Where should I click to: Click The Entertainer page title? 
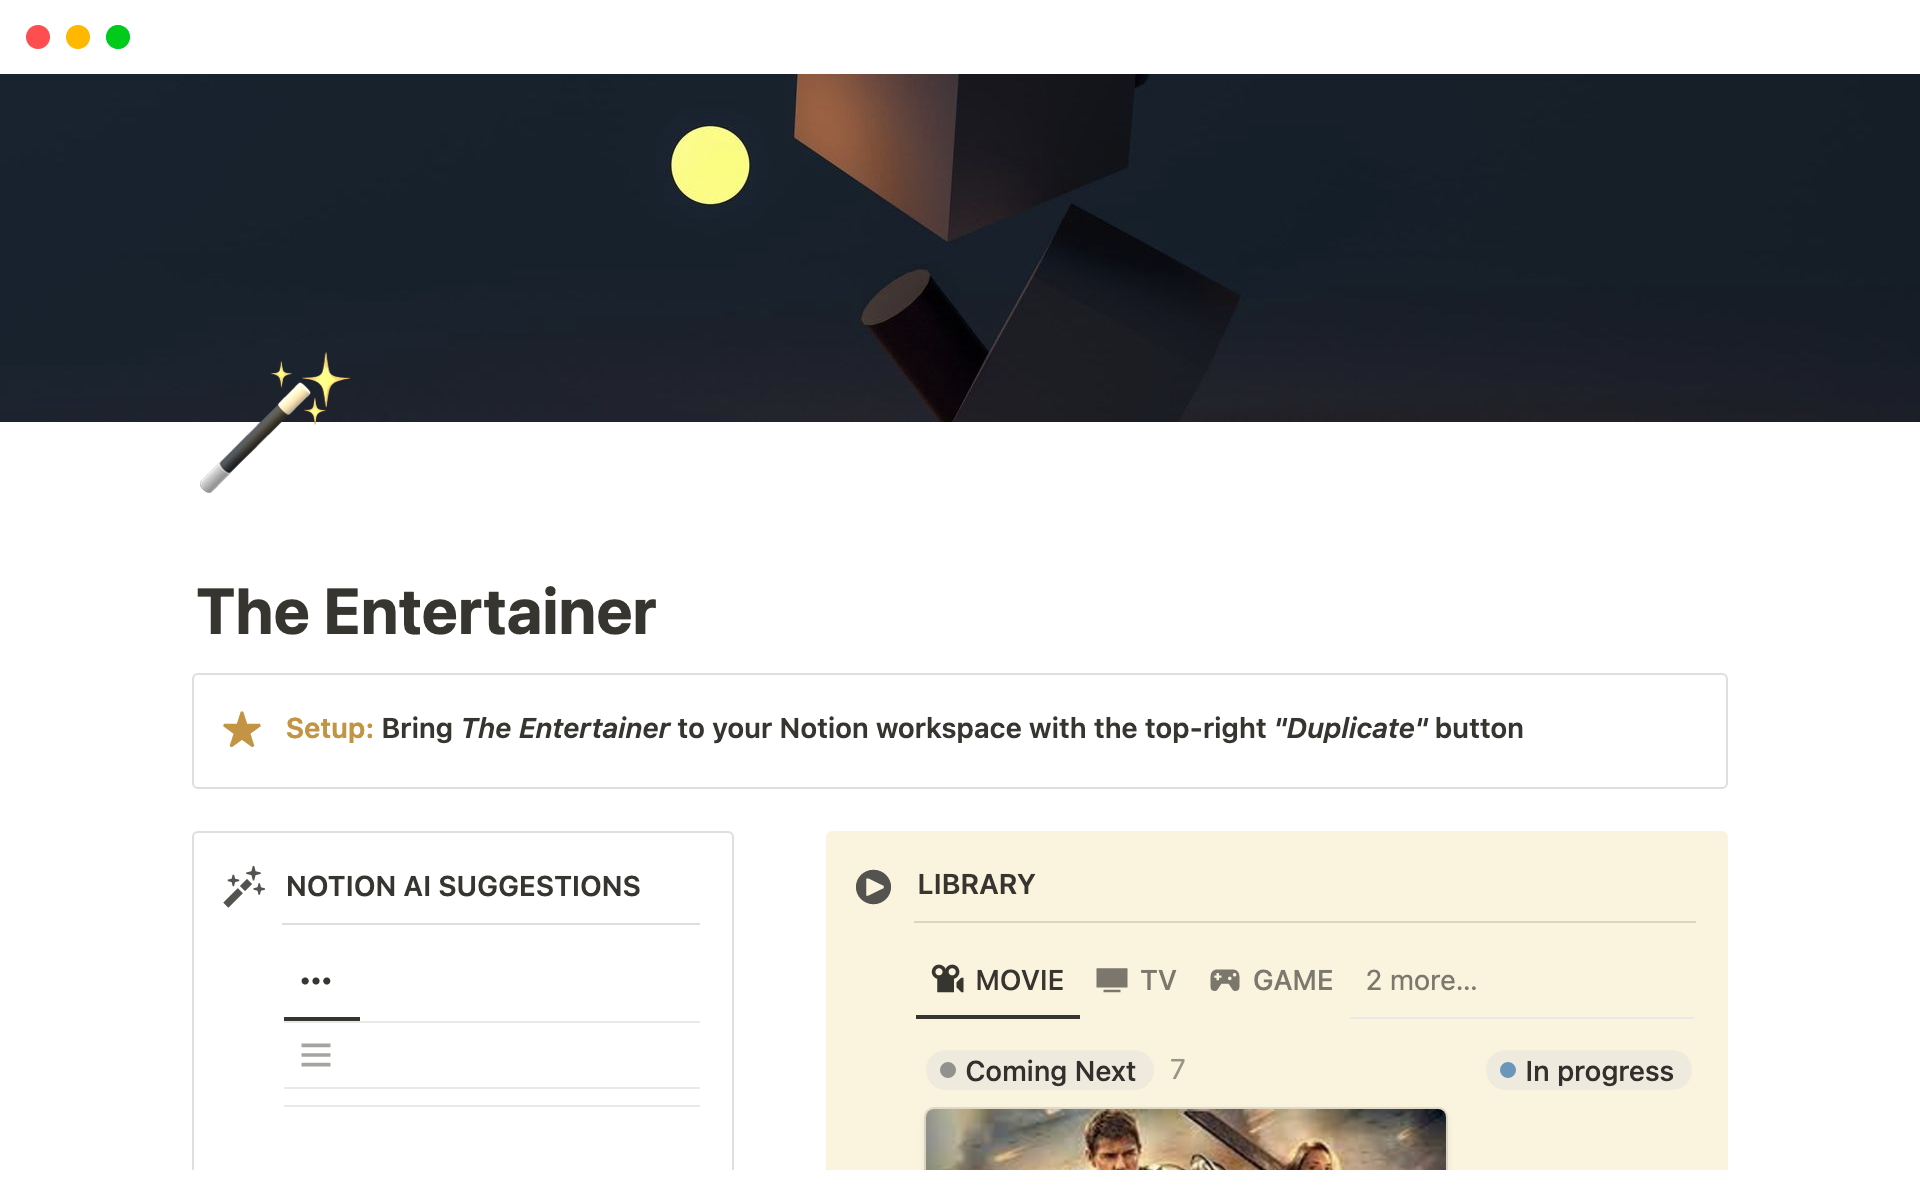click(427, 612)
